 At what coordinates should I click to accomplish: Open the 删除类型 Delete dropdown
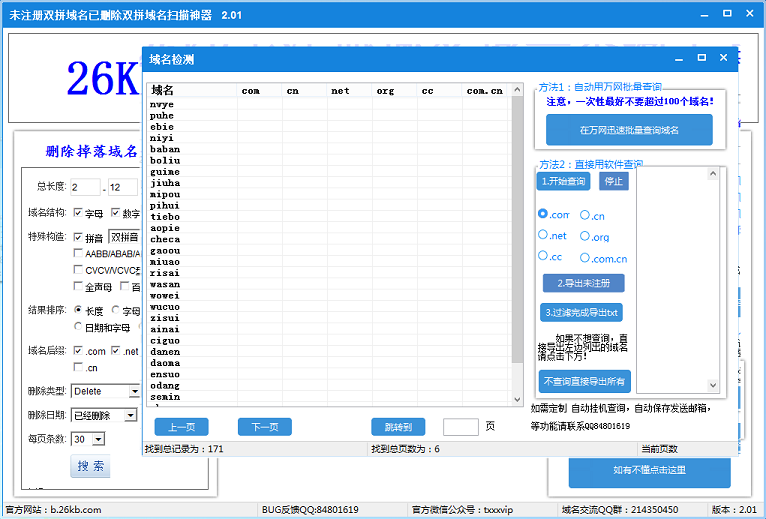pos(134,391)
